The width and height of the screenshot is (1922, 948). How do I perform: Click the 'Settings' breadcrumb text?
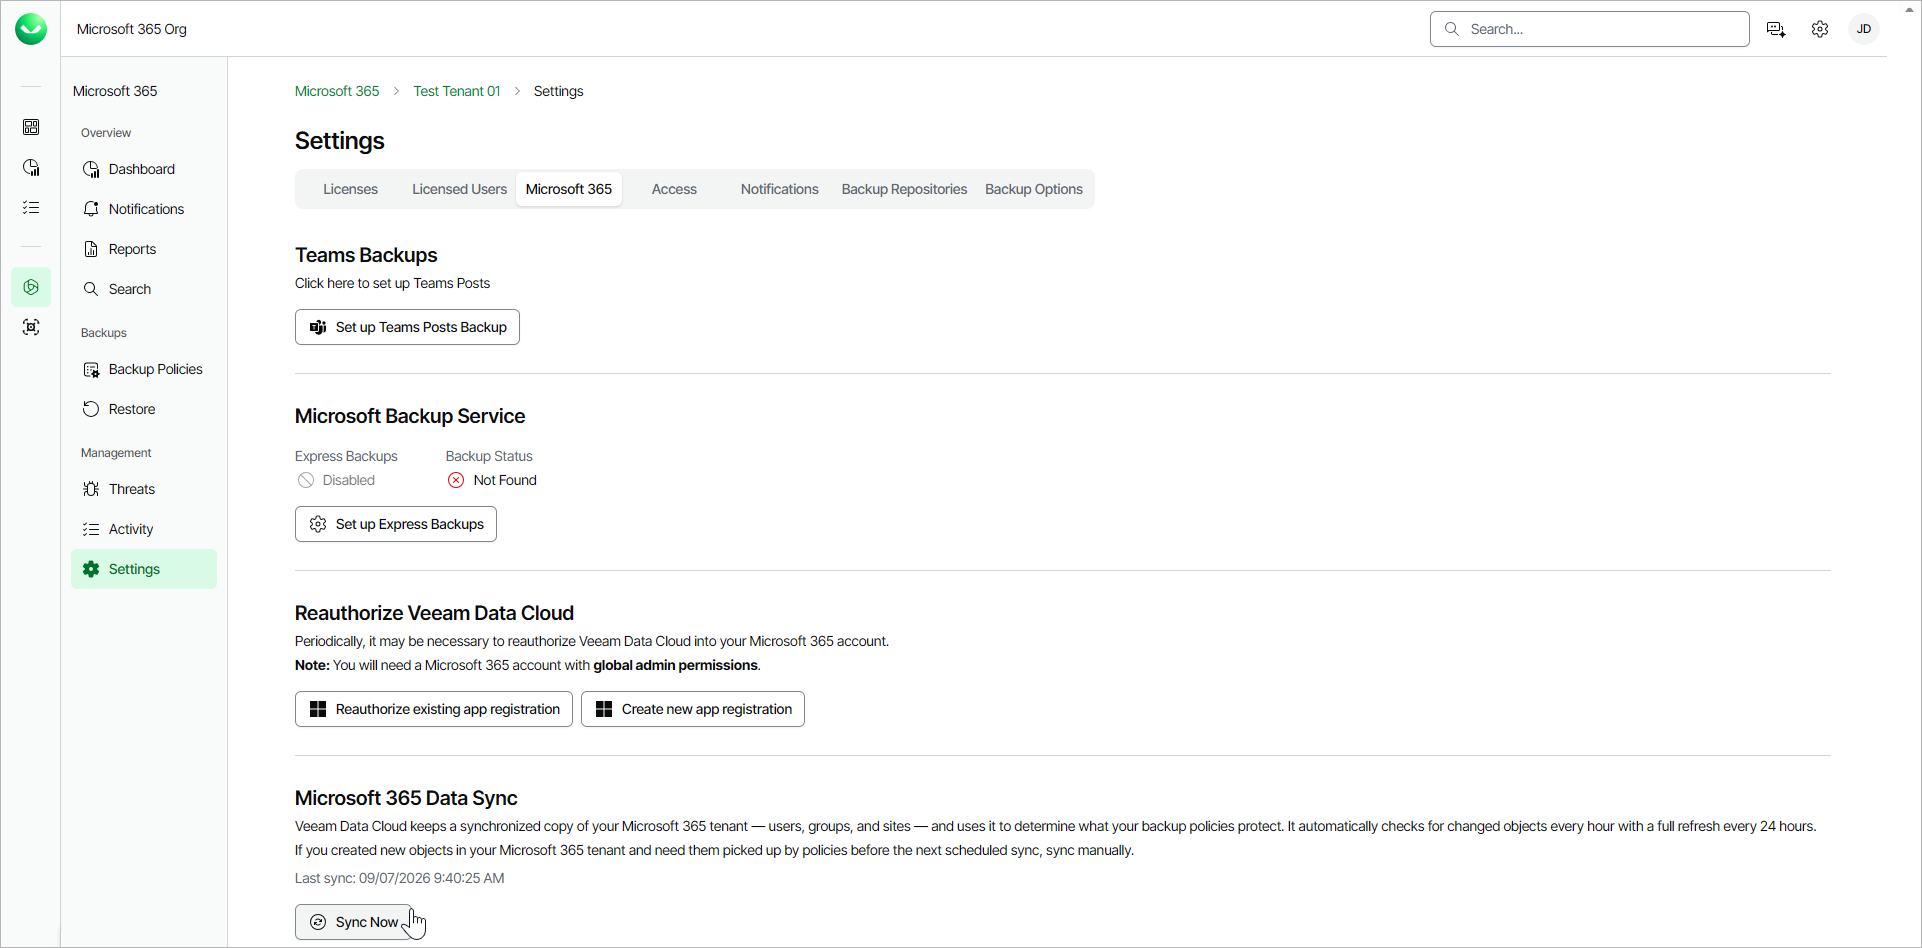coord(558,91)
